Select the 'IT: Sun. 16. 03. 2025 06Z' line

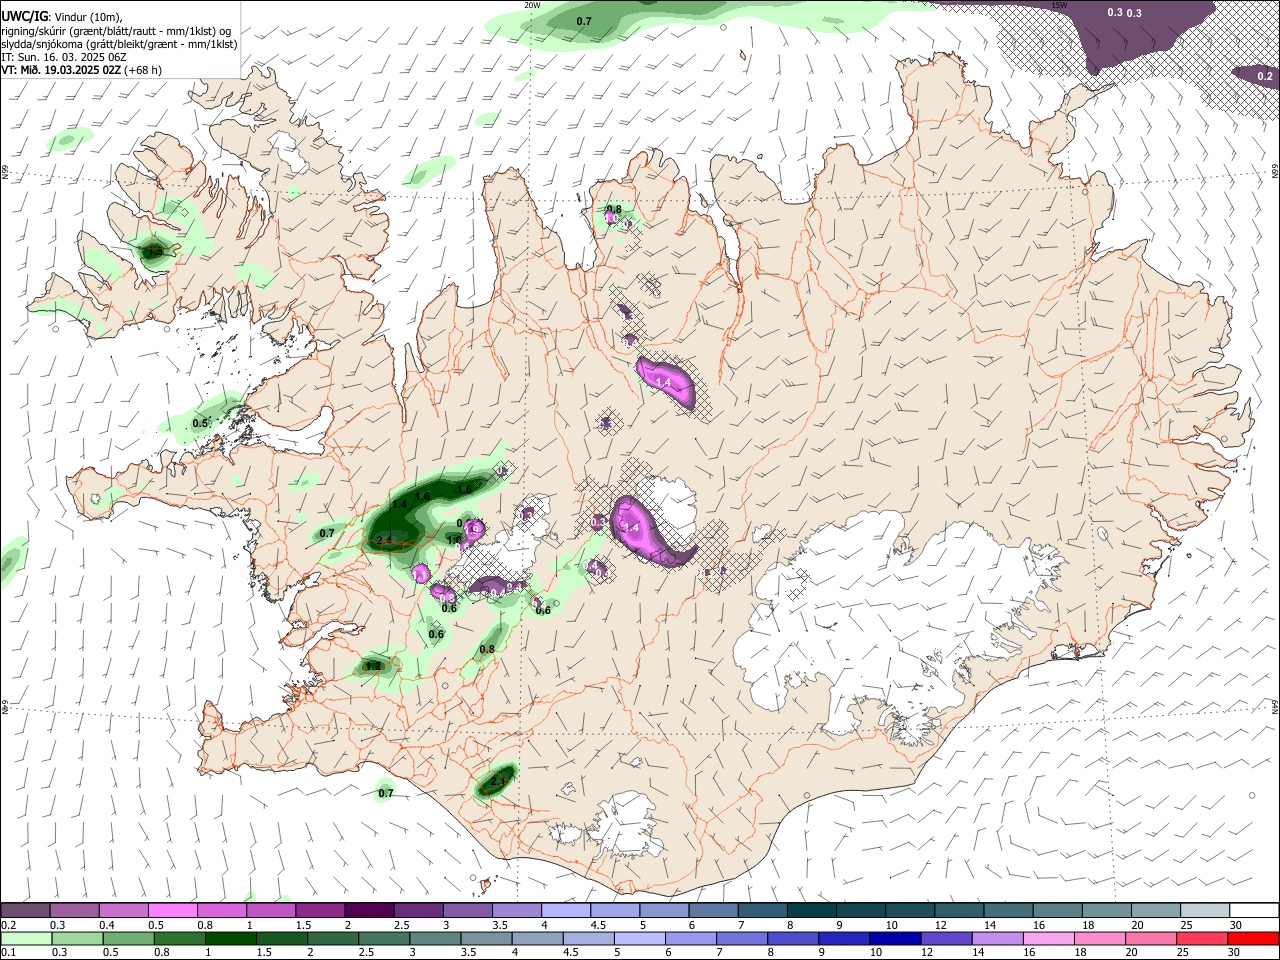click(x=64, y=57)
